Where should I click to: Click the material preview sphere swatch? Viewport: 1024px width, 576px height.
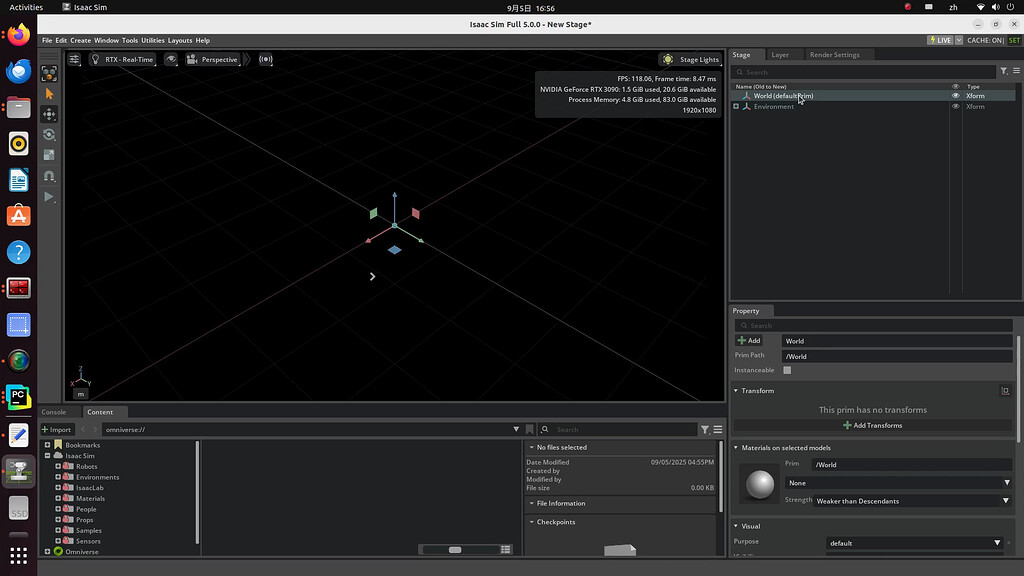pyautogui.click(x=759, y=485)
